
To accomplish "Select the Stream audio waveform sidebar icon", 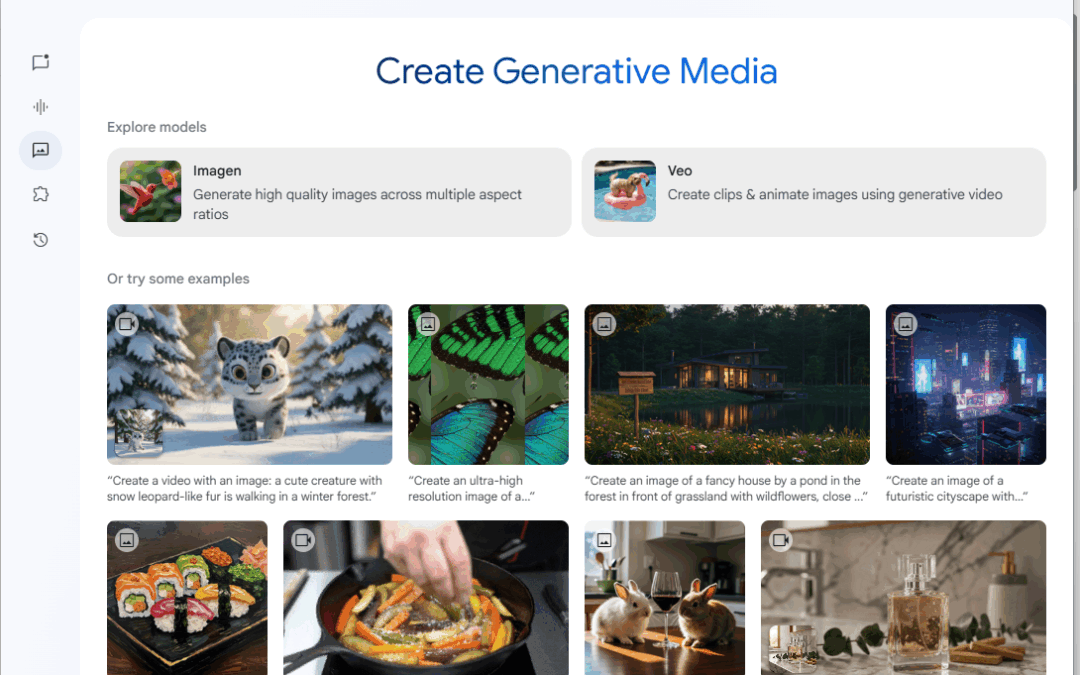I will click(41, 107).
